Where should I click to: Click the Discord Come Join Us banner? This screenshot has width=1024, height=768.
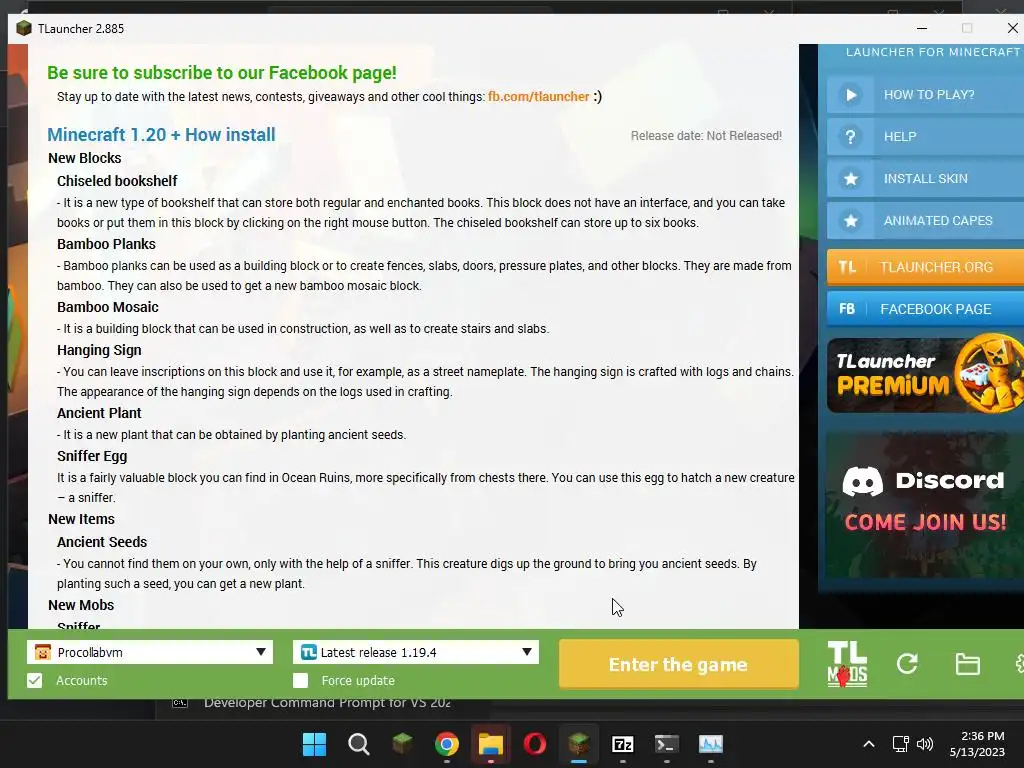[925, 503]
